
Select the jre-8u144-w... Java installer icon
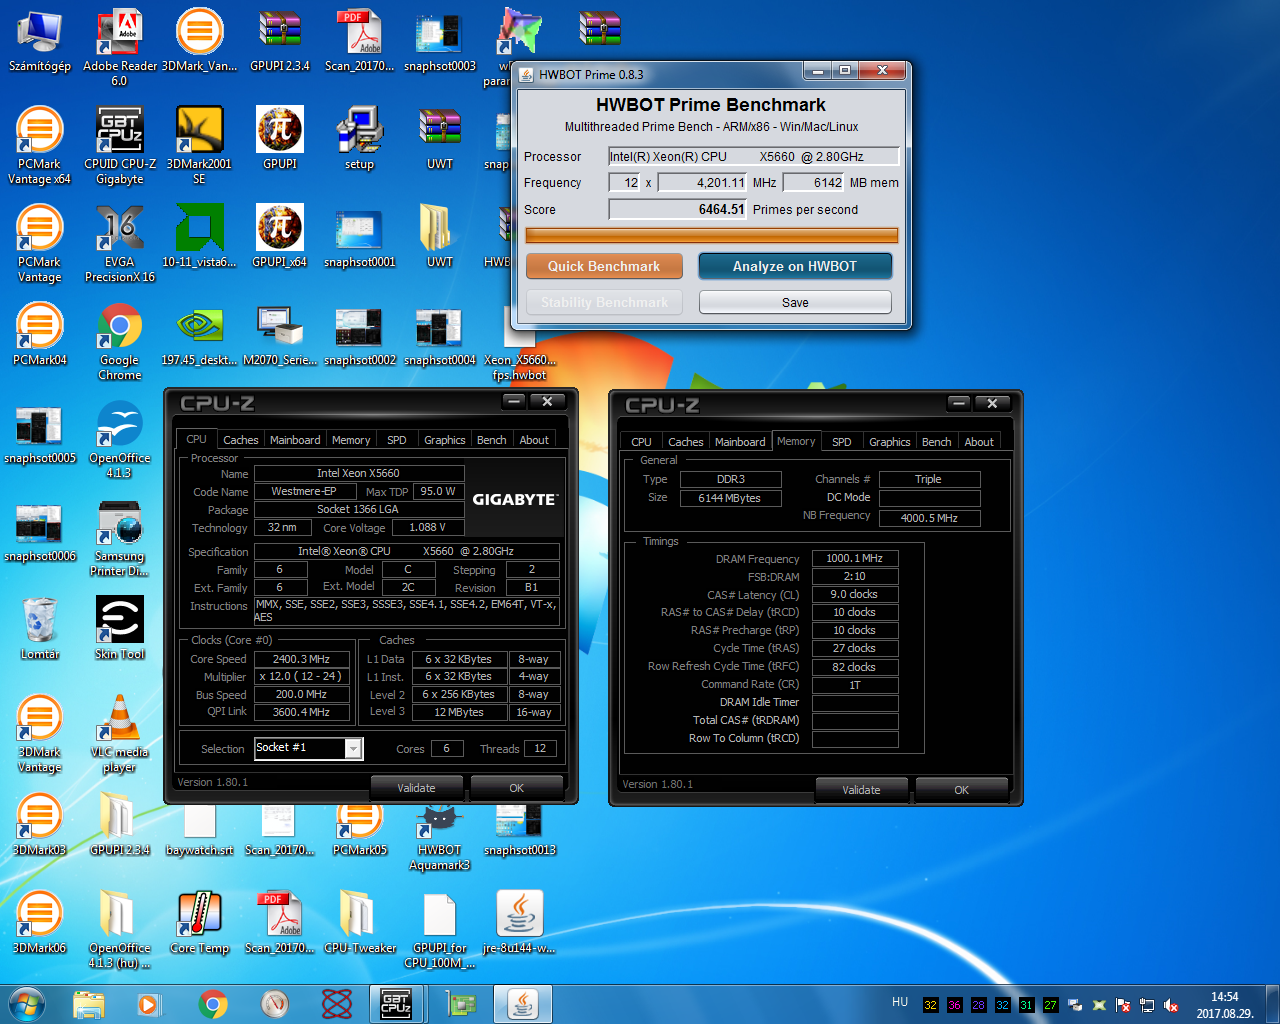519,922
